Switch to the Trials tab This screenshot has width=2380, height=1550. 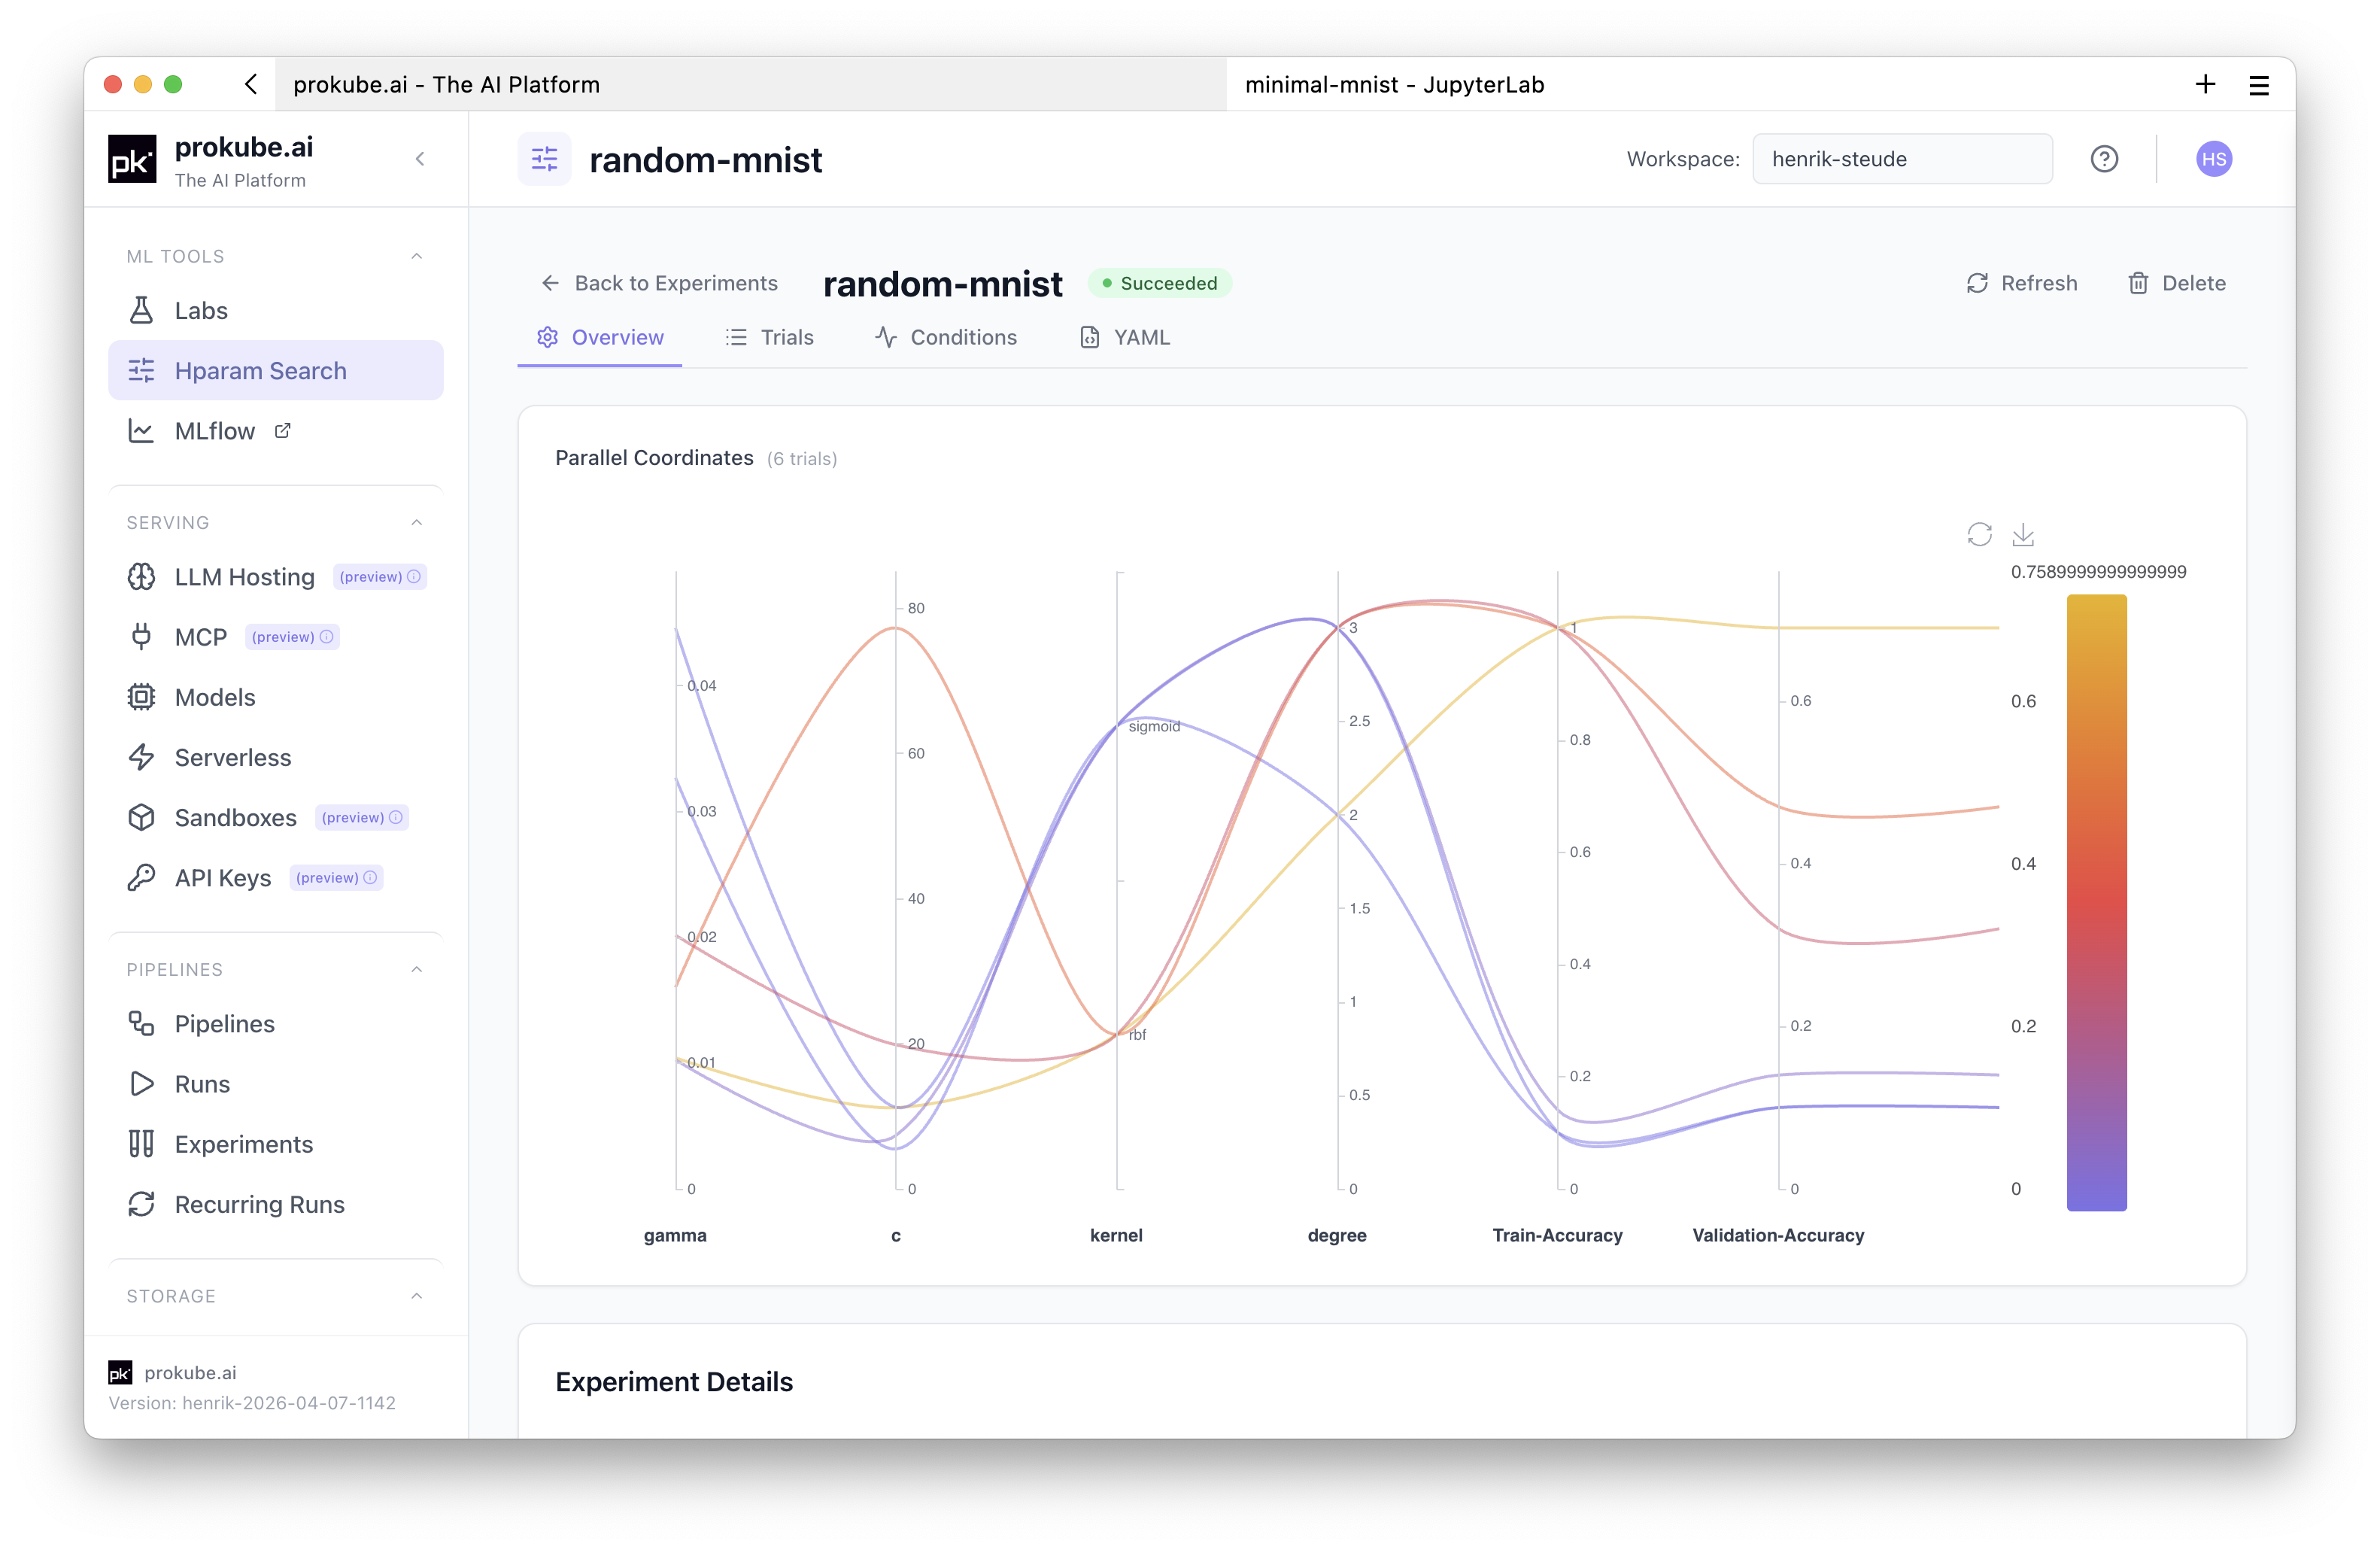[x=769, y=337]
